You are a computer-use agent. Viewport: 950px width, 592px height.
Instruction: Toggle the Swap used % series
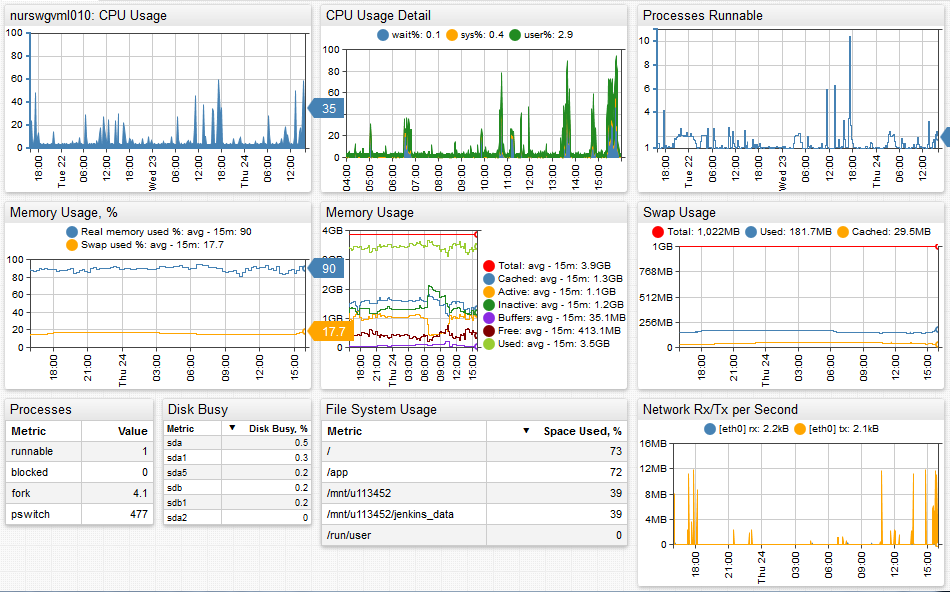point(71,245)
